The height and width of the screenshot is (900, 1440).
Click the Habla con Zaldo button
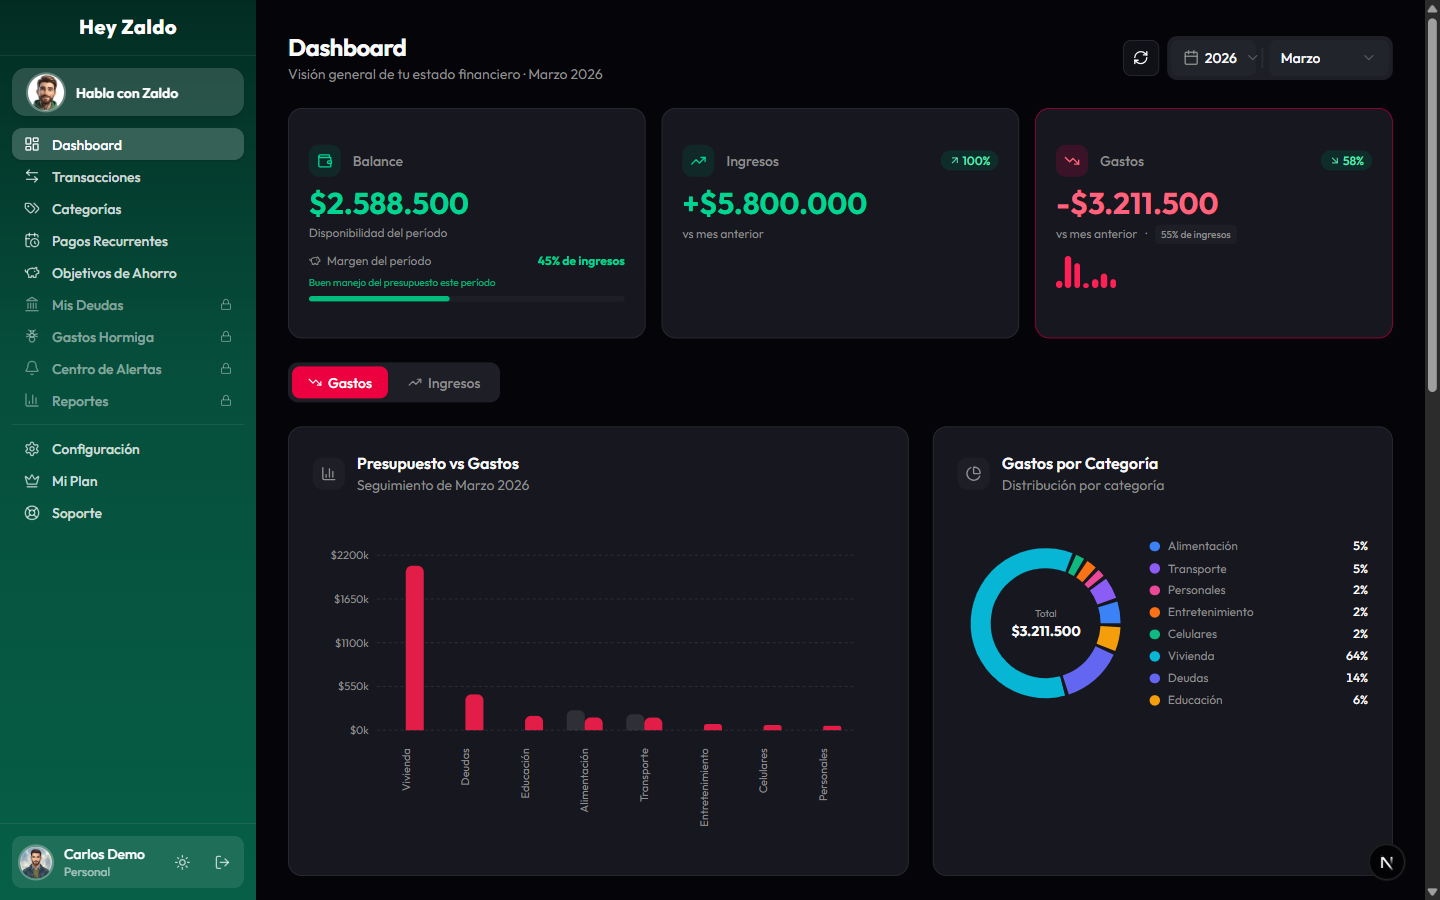tap(127, 91)
